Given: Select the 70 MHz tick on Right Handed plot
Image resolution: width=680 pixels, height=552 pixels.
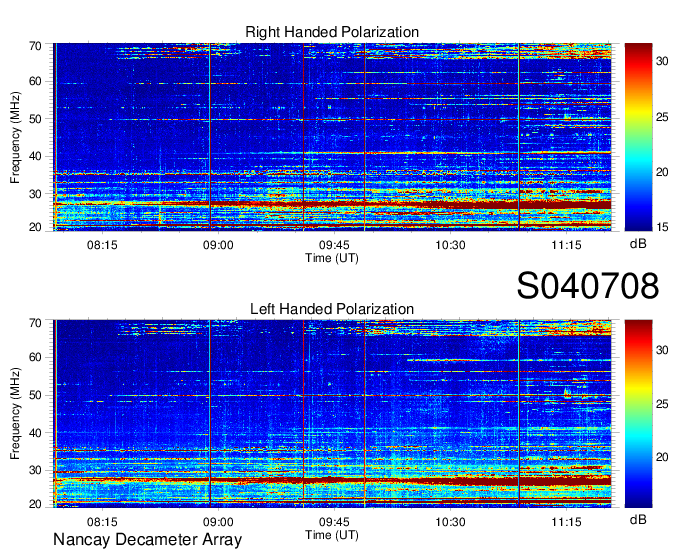Looking at the screenshot, I should (x=35, y=46).
